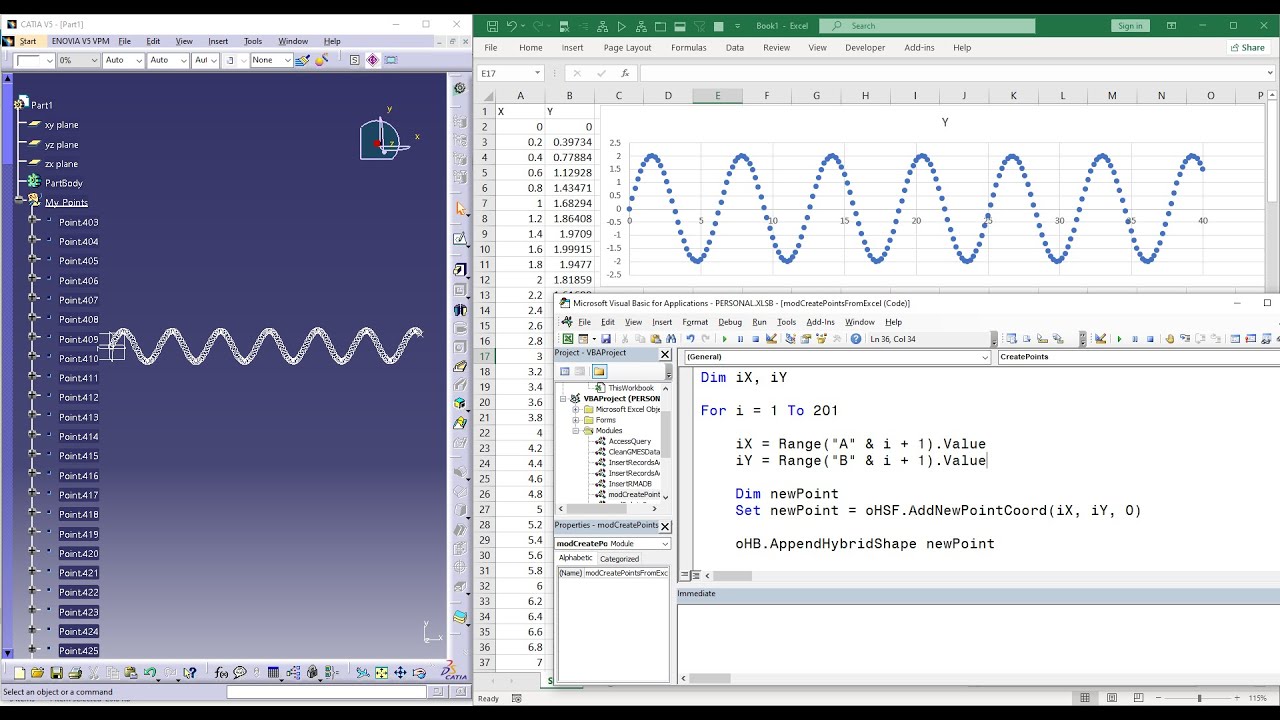Image resolution: width=1280 pixels, height=720 pixels.
Task: Click Excel formula bar fx Insert Function
Action: (x=625, y=73)
